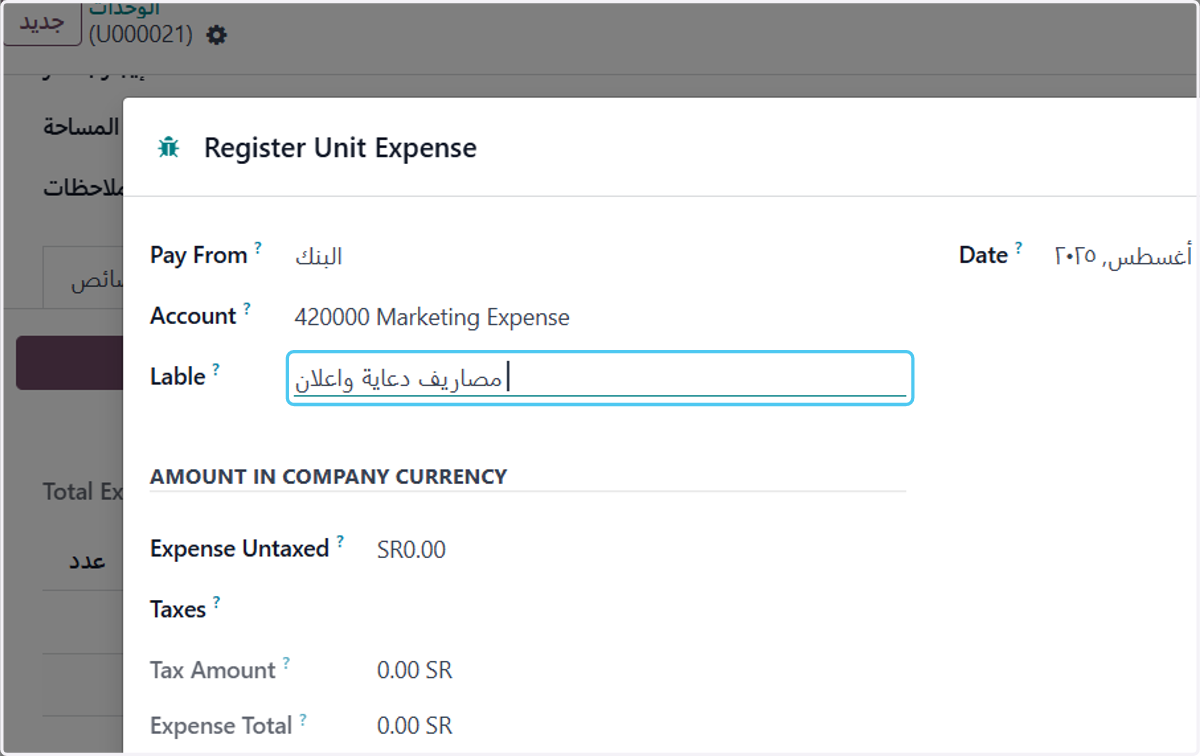The image size is (1200, 756).
Task: Click the جديد (New) button
Action: [41, 24]
